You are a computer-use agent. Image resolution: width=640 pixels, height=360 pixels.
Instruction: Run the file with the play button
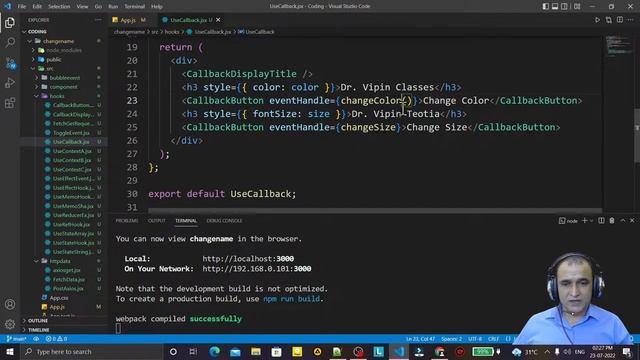click(597, 20)
